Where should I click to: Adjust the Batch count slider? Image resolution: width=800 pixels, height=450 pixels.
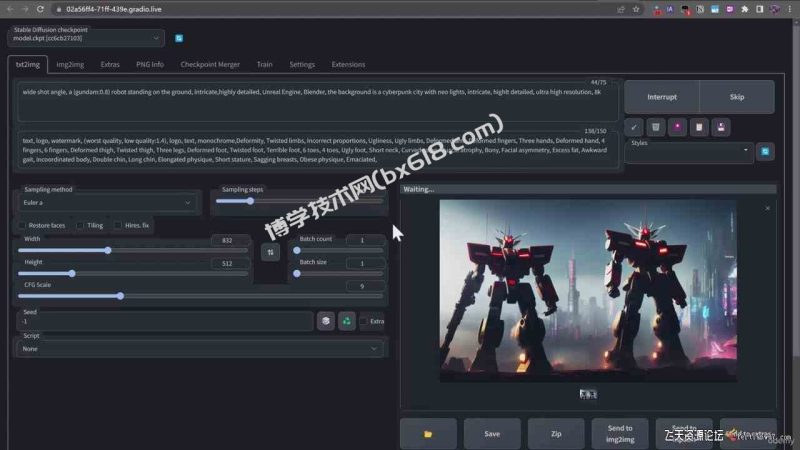pyautogui.click(x=338, y=251)
